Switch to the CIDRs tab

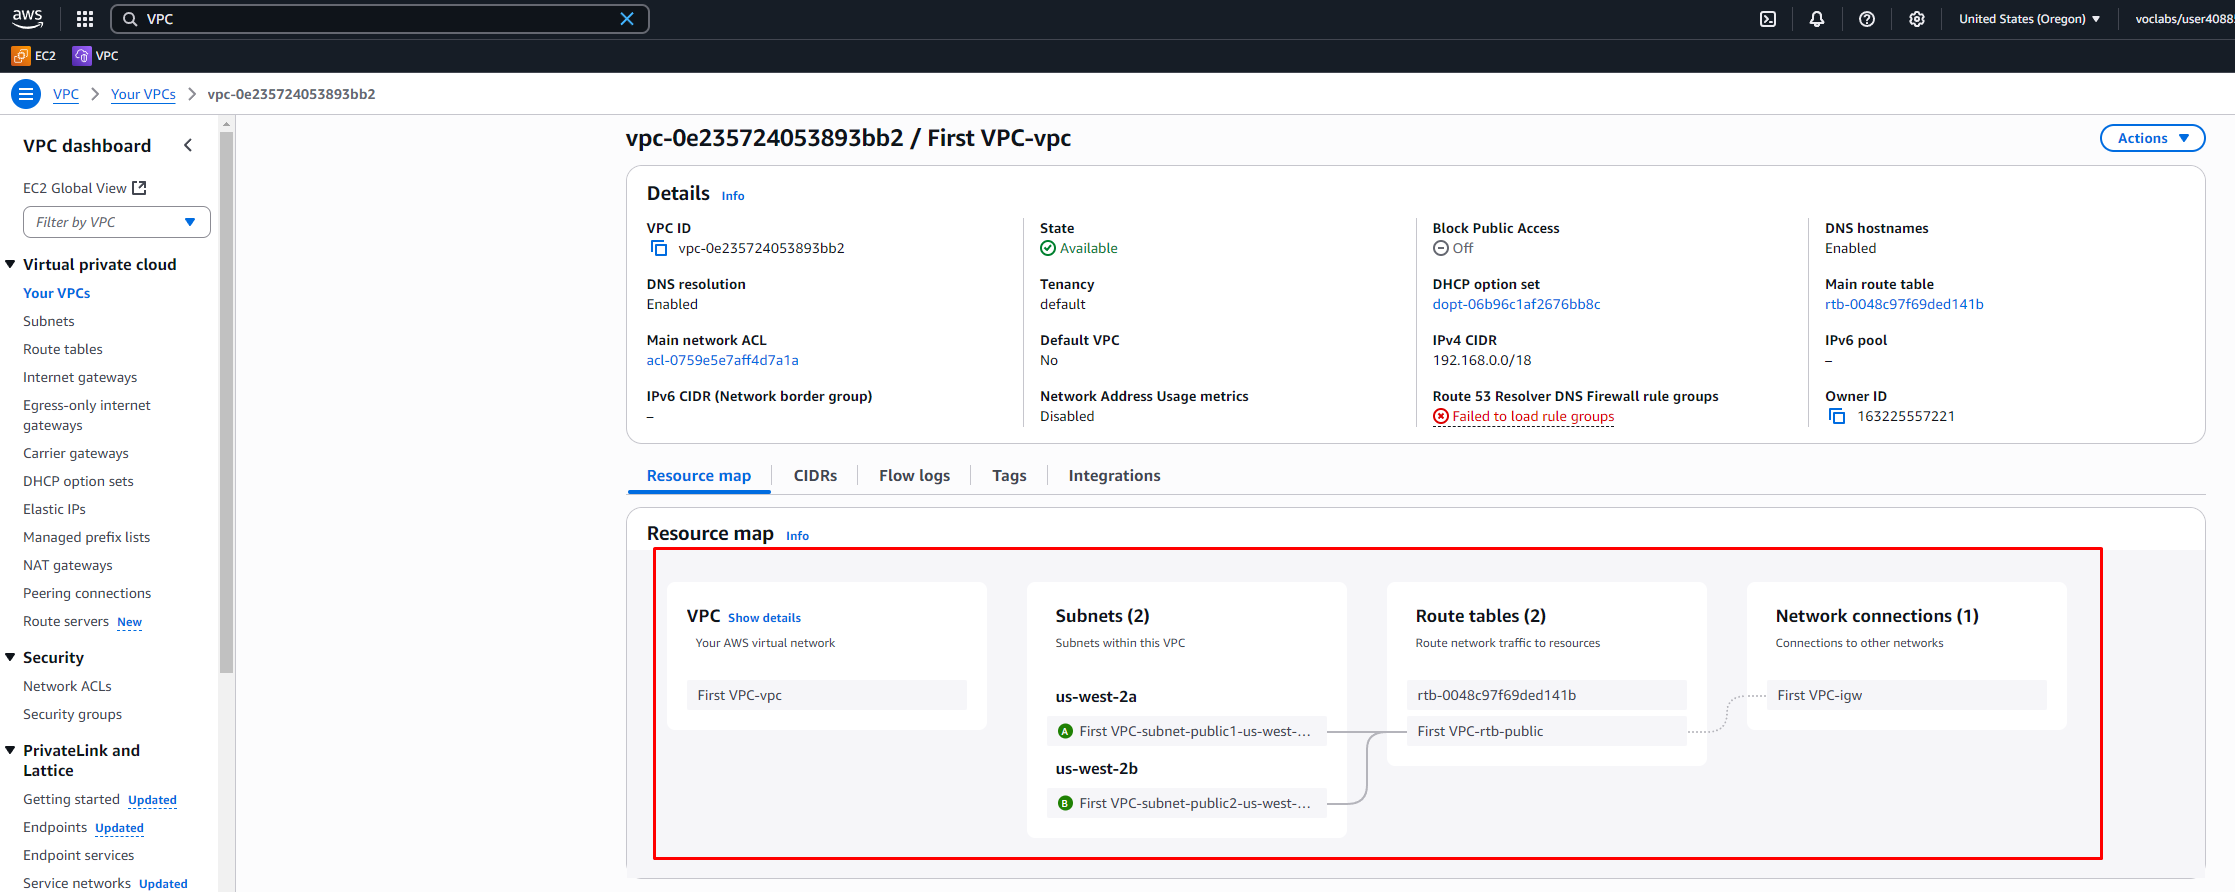(x=815, y=476)
